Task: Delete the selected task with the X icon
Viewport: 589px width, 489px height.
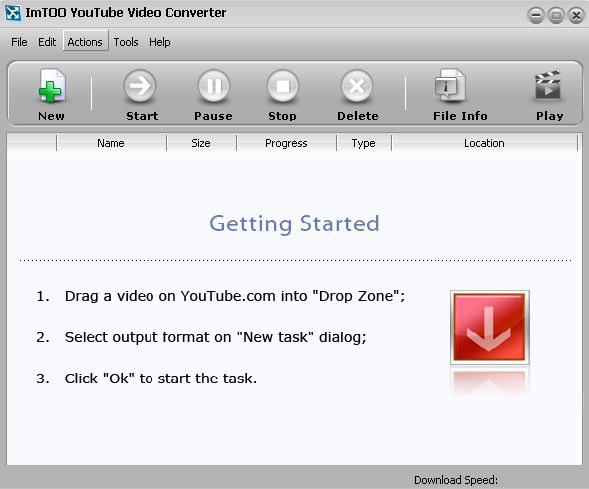Action: click(357, 86)
